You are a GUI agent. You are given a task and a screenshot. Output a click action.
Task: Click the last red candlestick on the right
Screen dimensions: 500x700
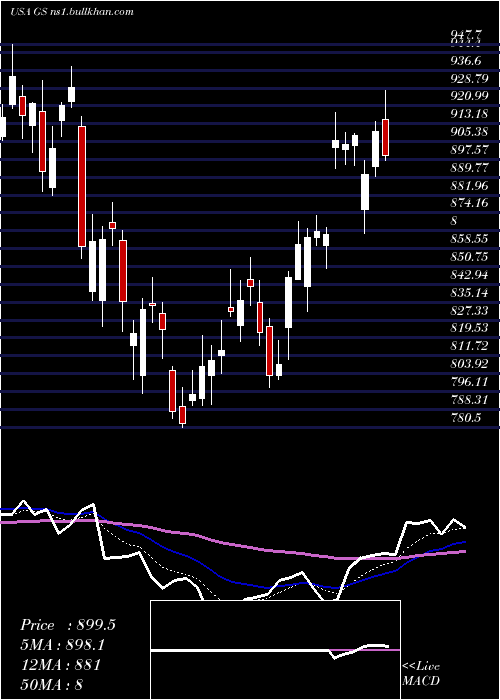click(x=385, y=138)
